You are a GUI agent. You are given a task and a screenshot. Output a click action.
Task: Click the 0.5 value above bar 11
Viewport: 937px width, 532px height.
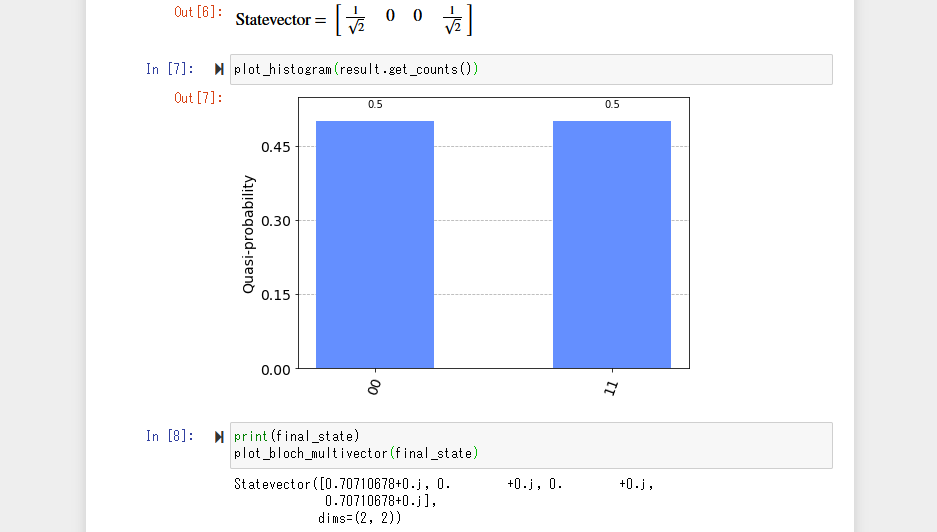click(x=611, y=105)
